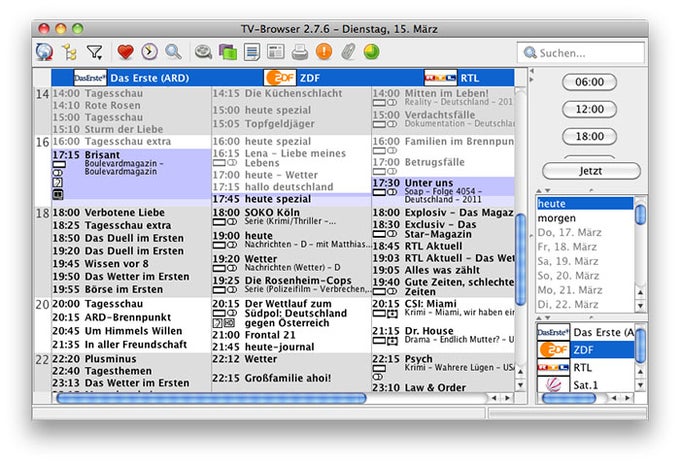Click the date list vertical scrollbar thumb
This screenshot has width=680, height=464.
[640, 214]
